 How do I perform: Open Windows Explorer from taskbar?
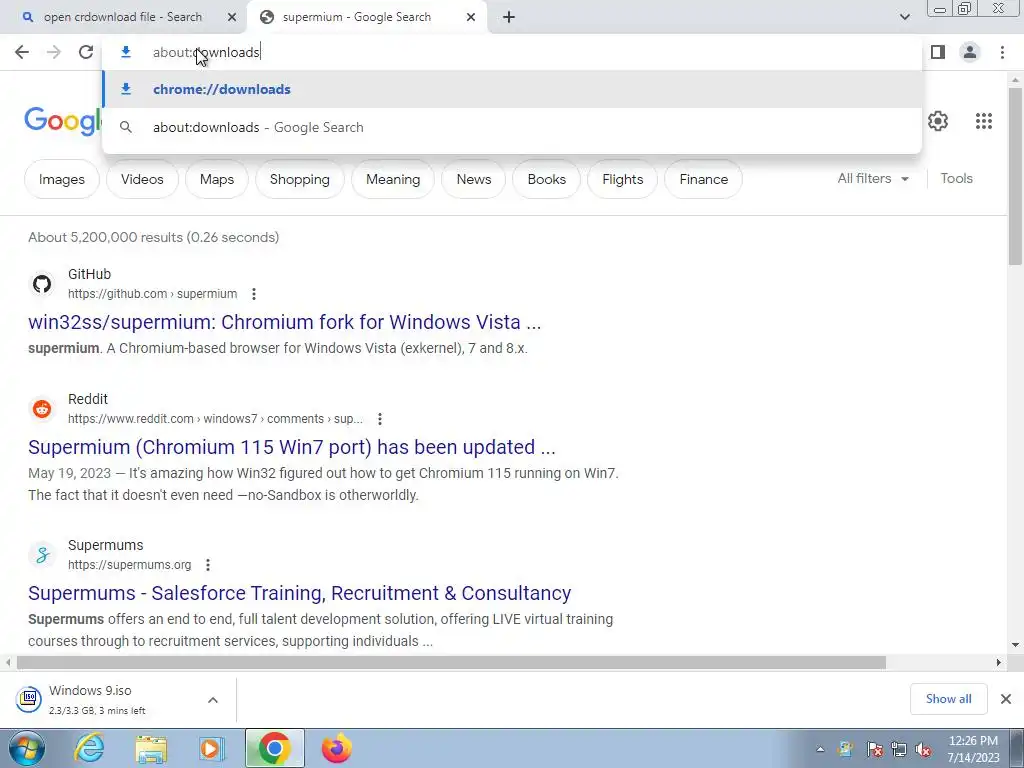coord(151,748)
